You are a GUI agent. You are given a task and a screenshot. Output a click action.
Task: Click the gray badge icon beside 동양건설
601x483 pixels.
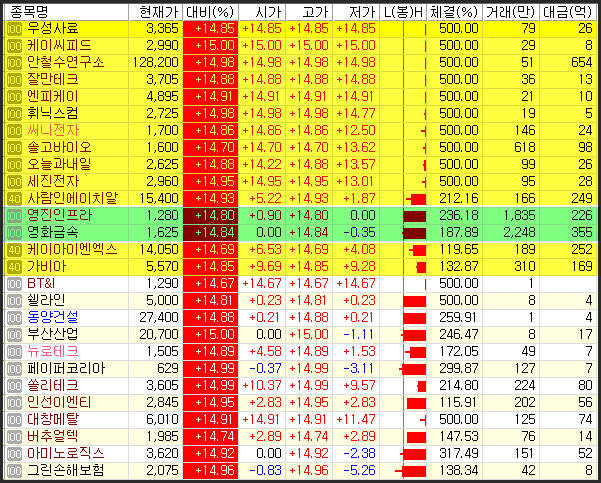pyautogui.click(x=15, y=318)
